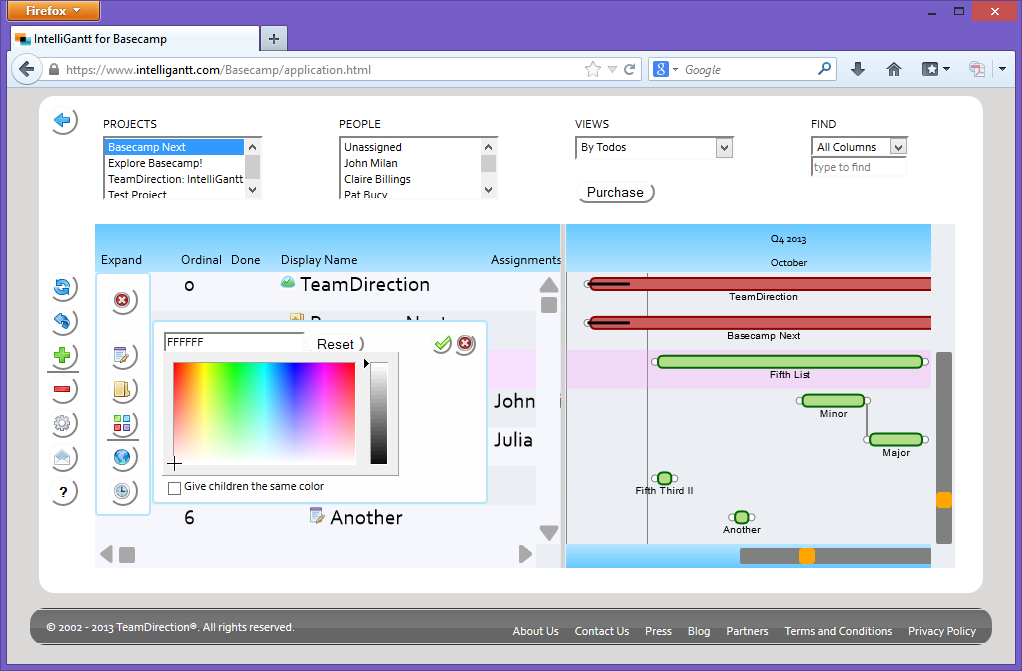The width and height of the screenshot is (1022, 671).
Task: Click the Major task Gantt bar
Action: point(896,440)
